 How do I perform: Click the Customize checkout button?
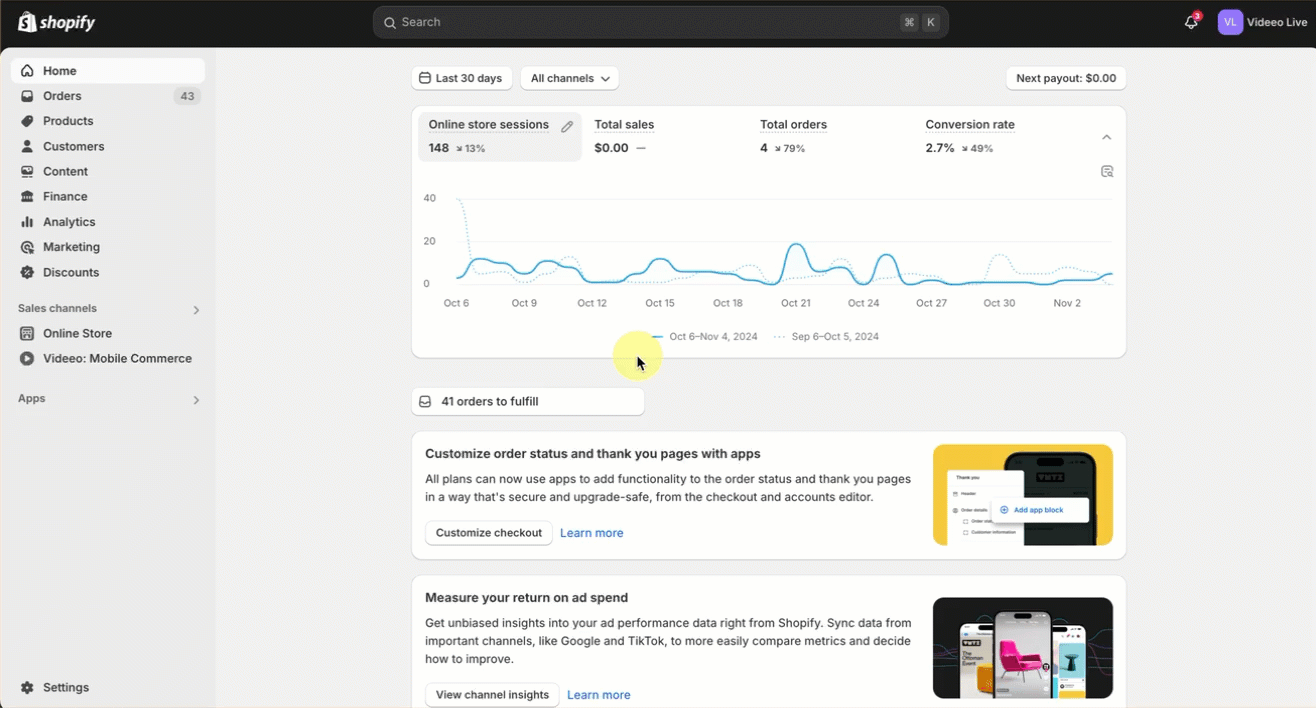[x=488, y=533]
